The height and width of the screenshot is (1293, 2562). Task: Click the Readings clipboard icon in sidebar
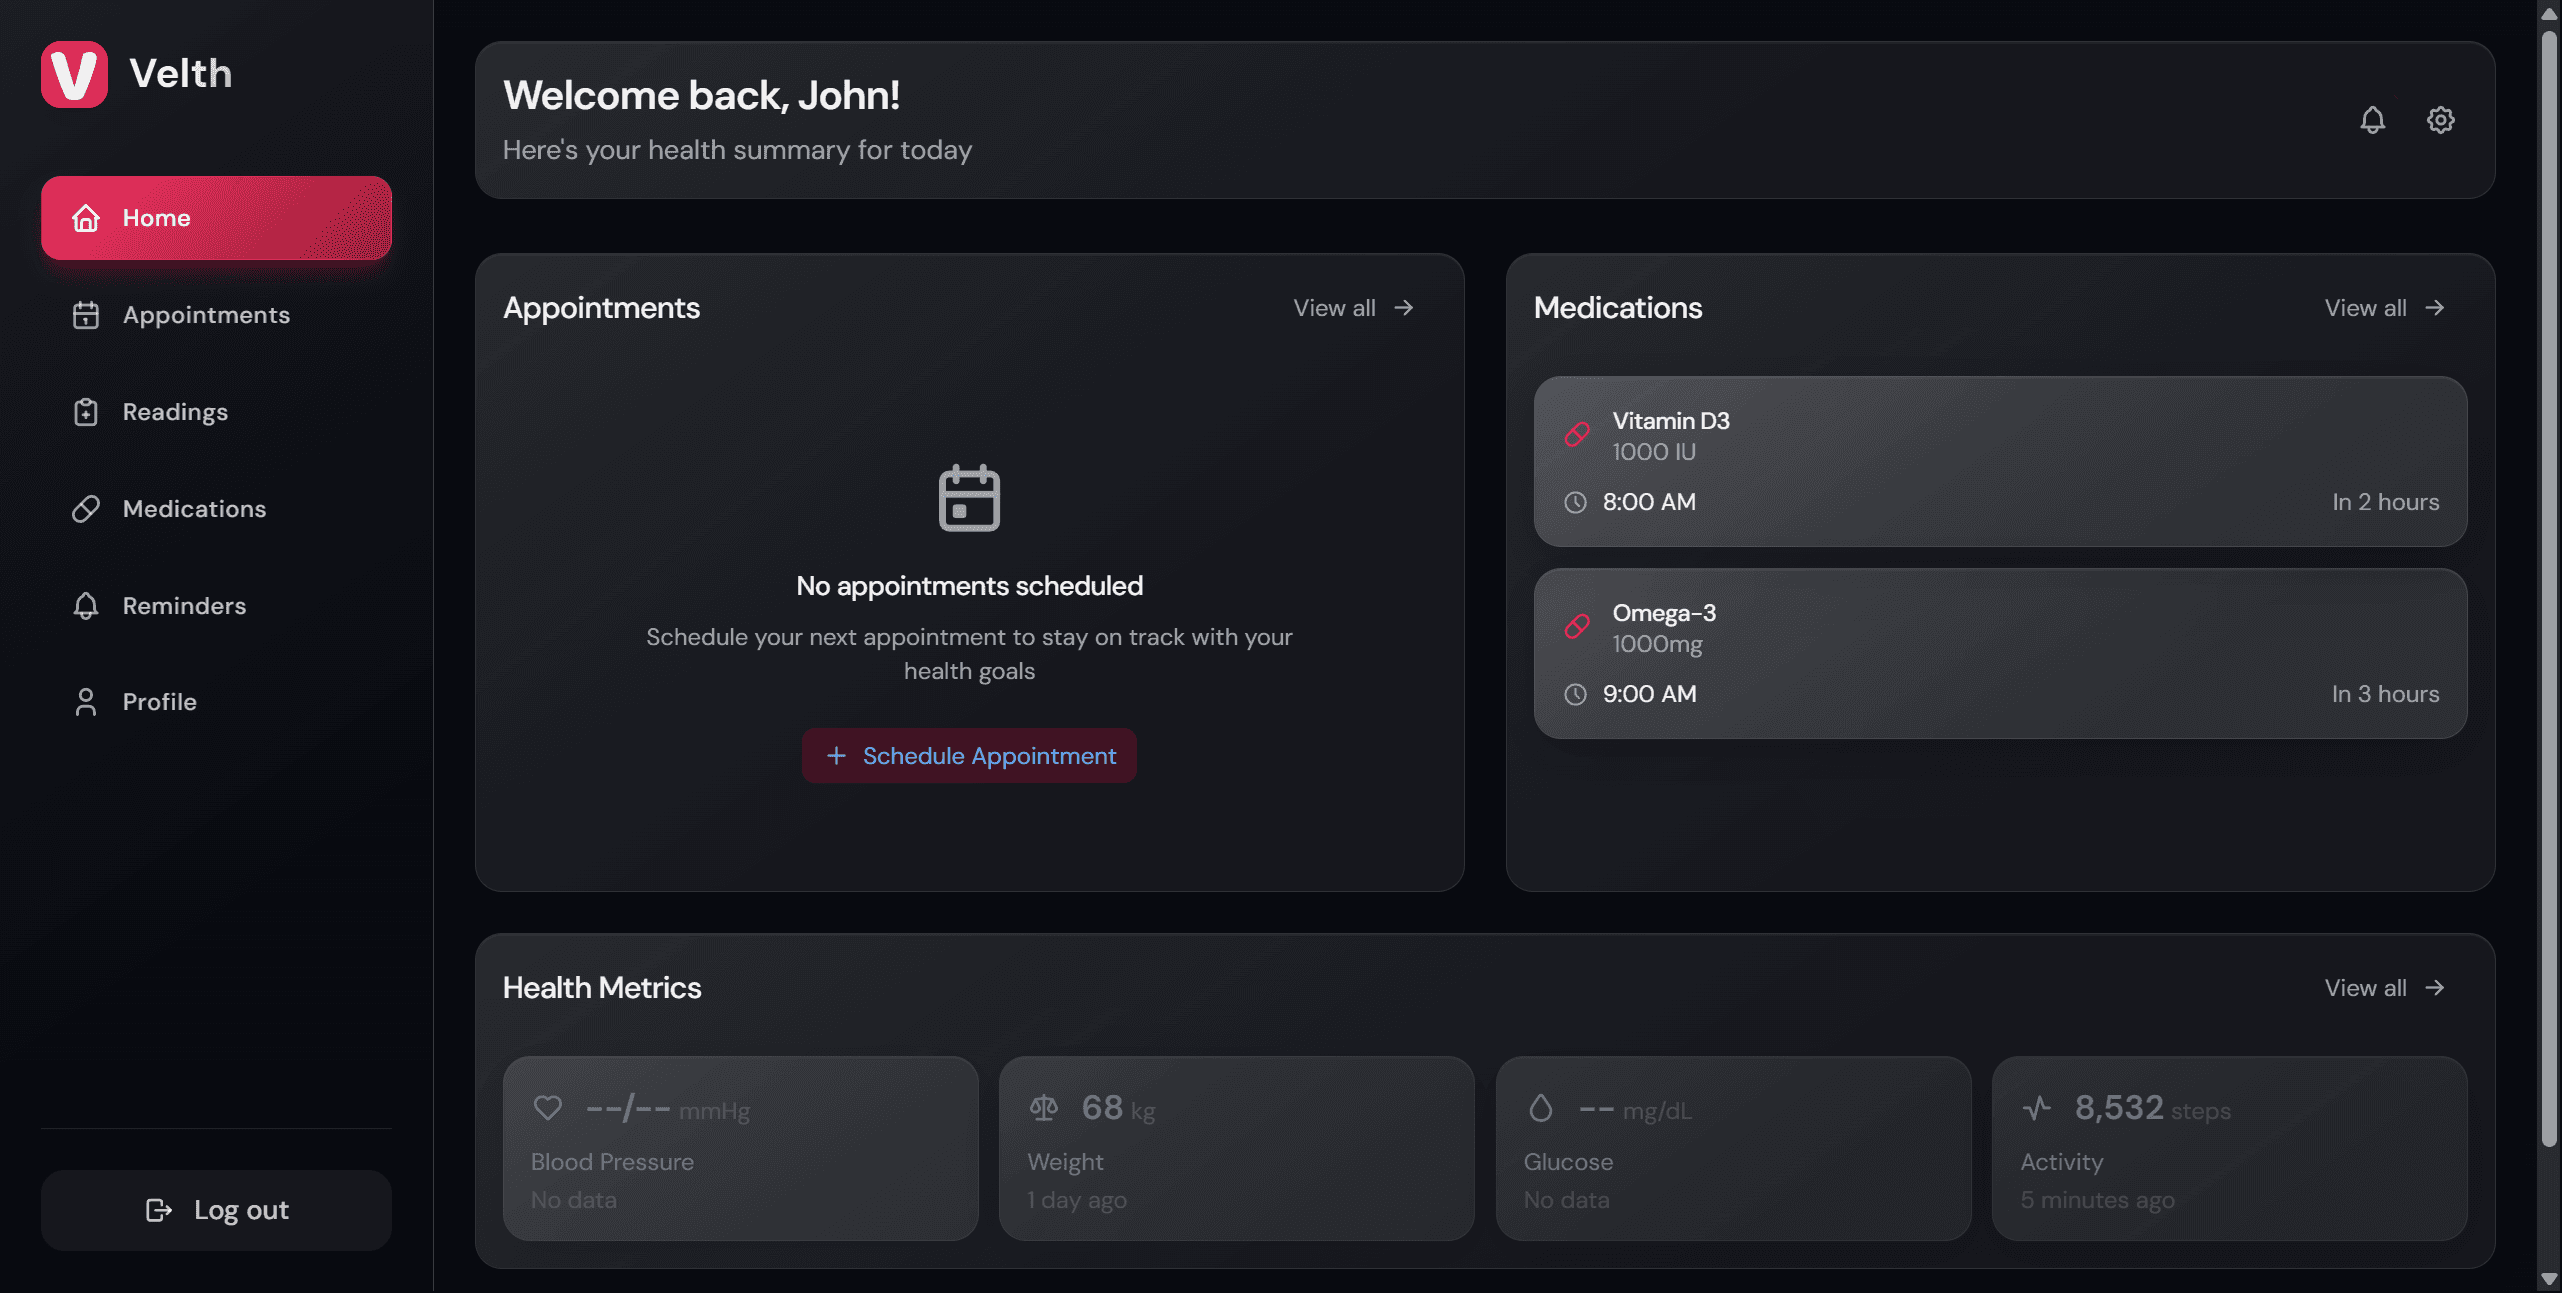click(86, 412)
